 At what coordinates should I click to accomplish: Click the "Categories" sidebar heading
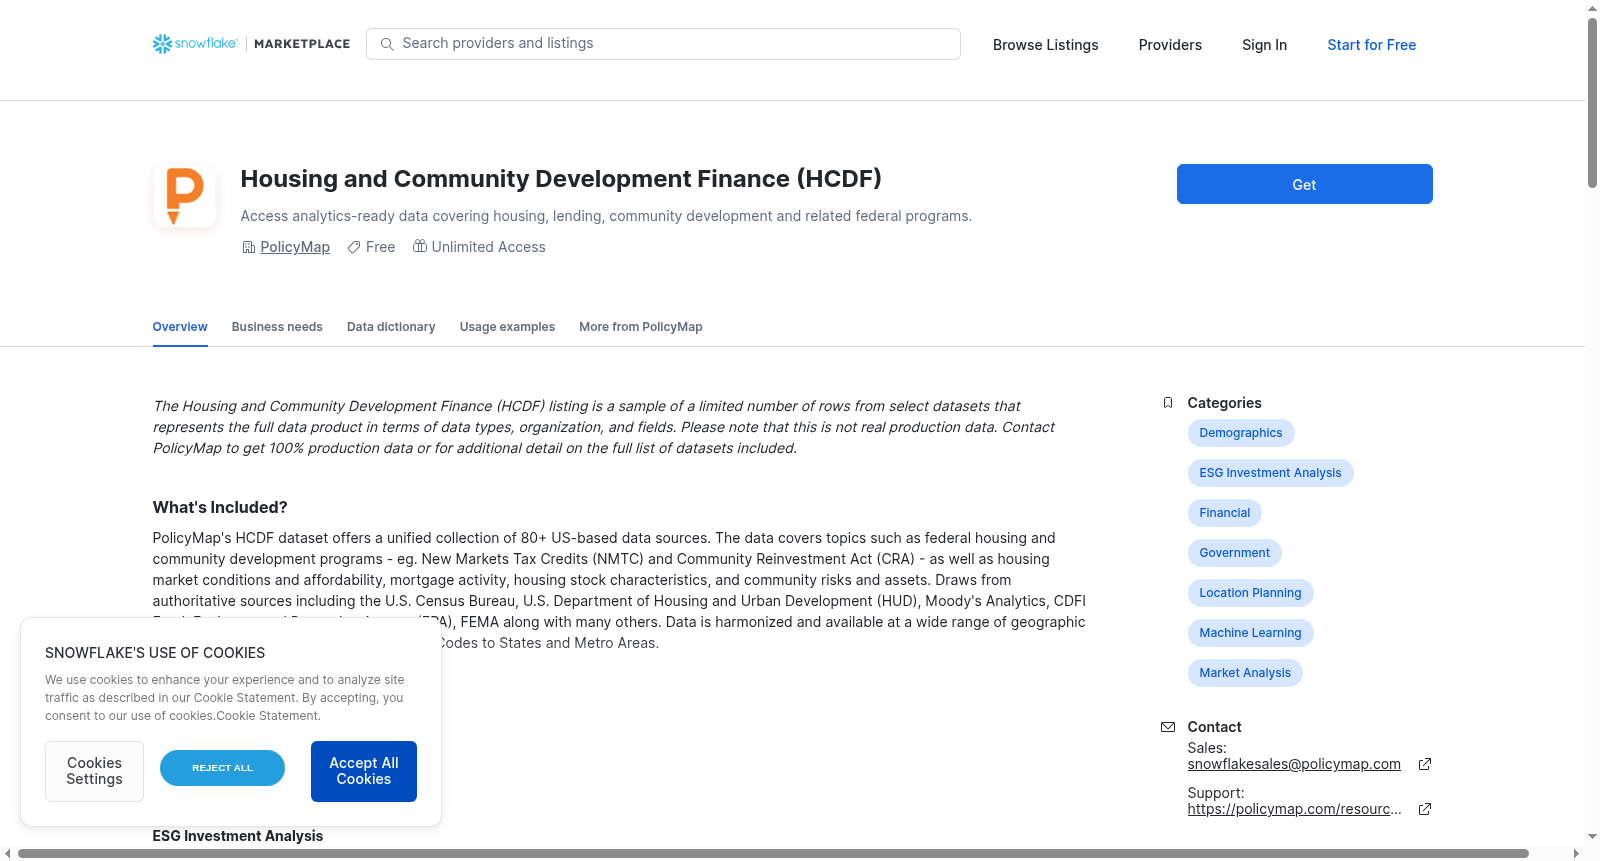1224,403
